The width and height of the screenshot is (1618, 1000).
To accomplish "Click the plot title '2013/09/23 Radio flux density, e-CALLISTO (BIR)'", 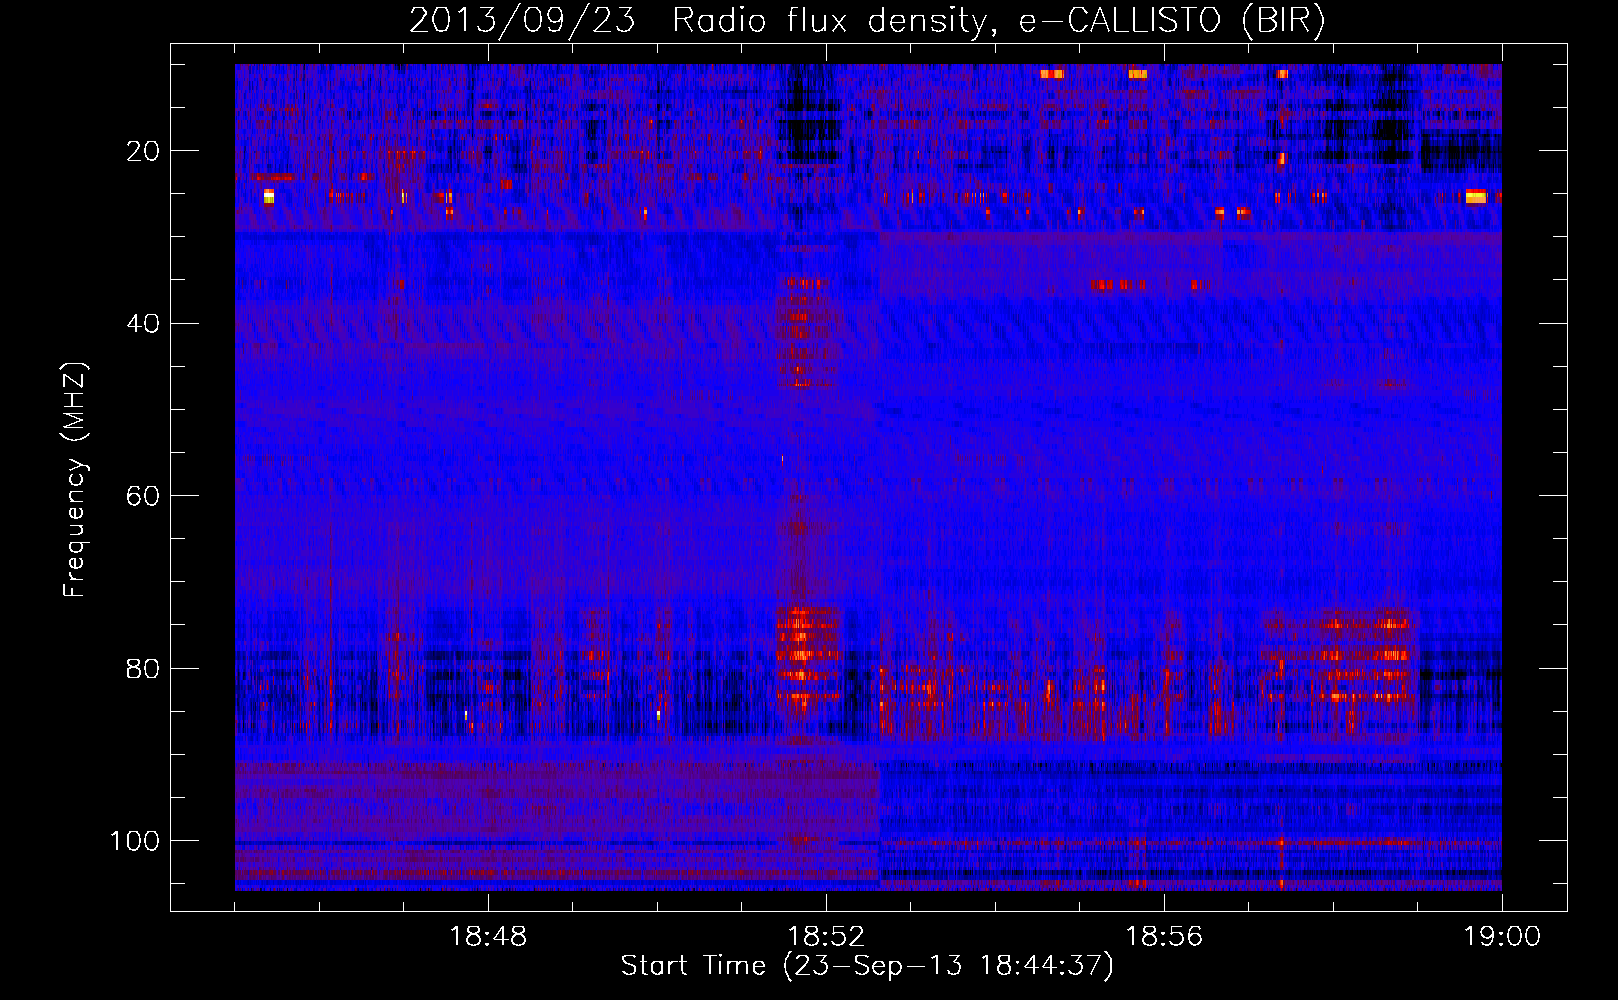I will (x=867, y=21).
